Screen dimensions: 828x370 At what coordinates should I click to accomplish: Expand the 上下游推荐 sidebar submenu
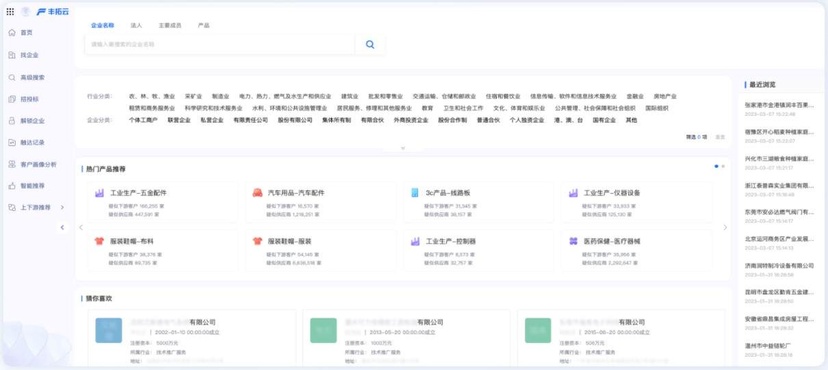coord(62,207)
